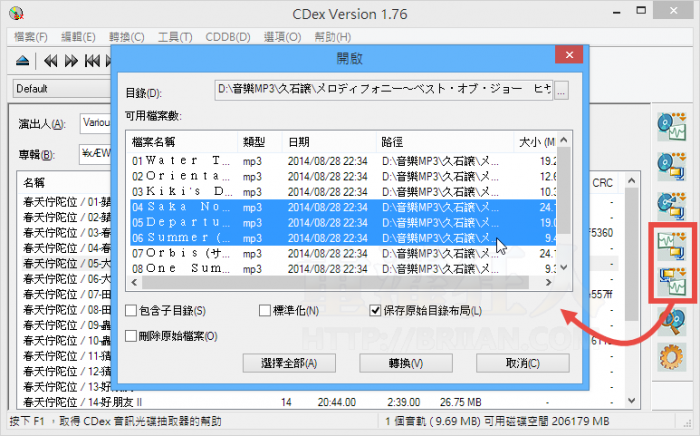
Task: Click file list scroll up arrow
Action: tap(564, 140)
